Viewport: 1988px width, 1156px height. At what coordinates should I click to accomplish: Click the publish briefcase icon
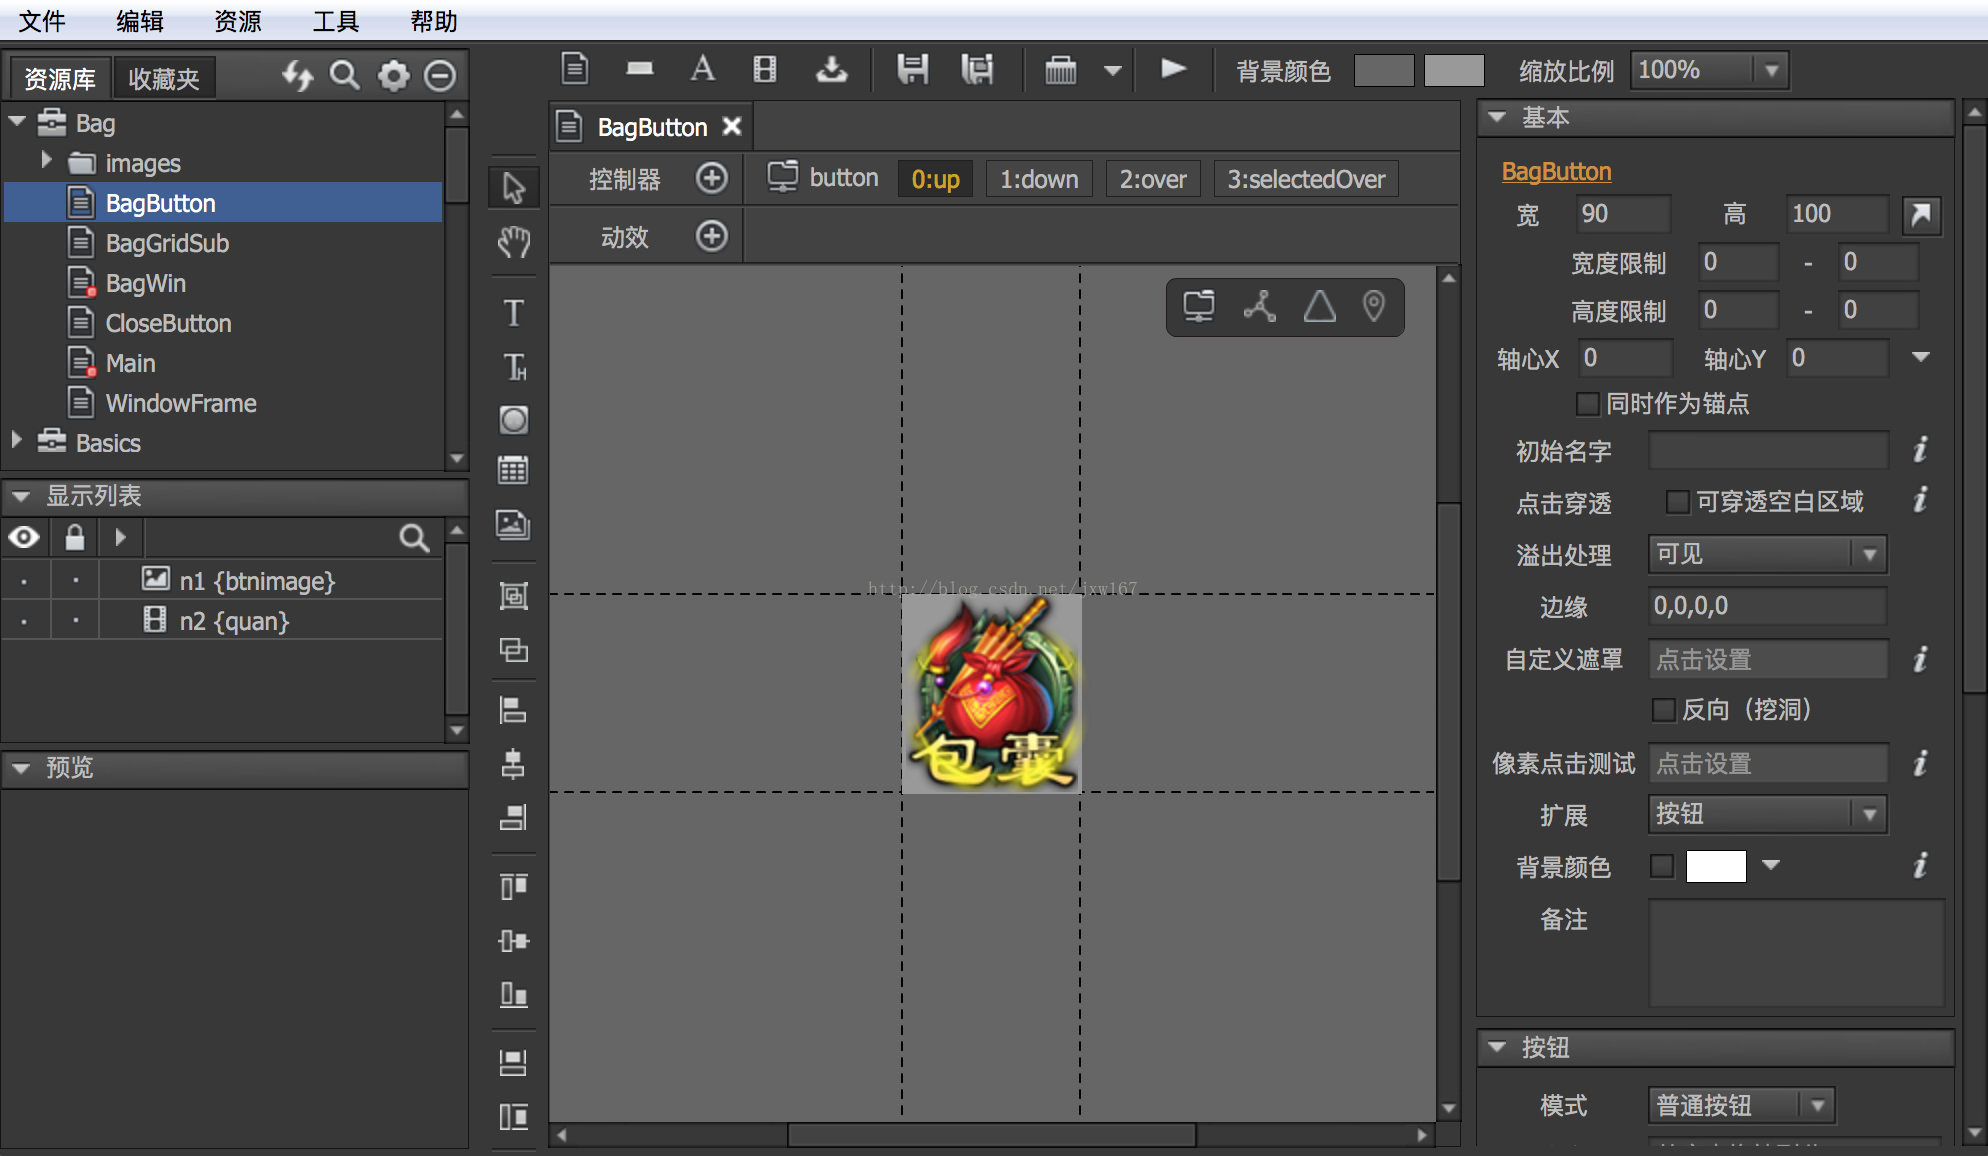point(1063,69)
